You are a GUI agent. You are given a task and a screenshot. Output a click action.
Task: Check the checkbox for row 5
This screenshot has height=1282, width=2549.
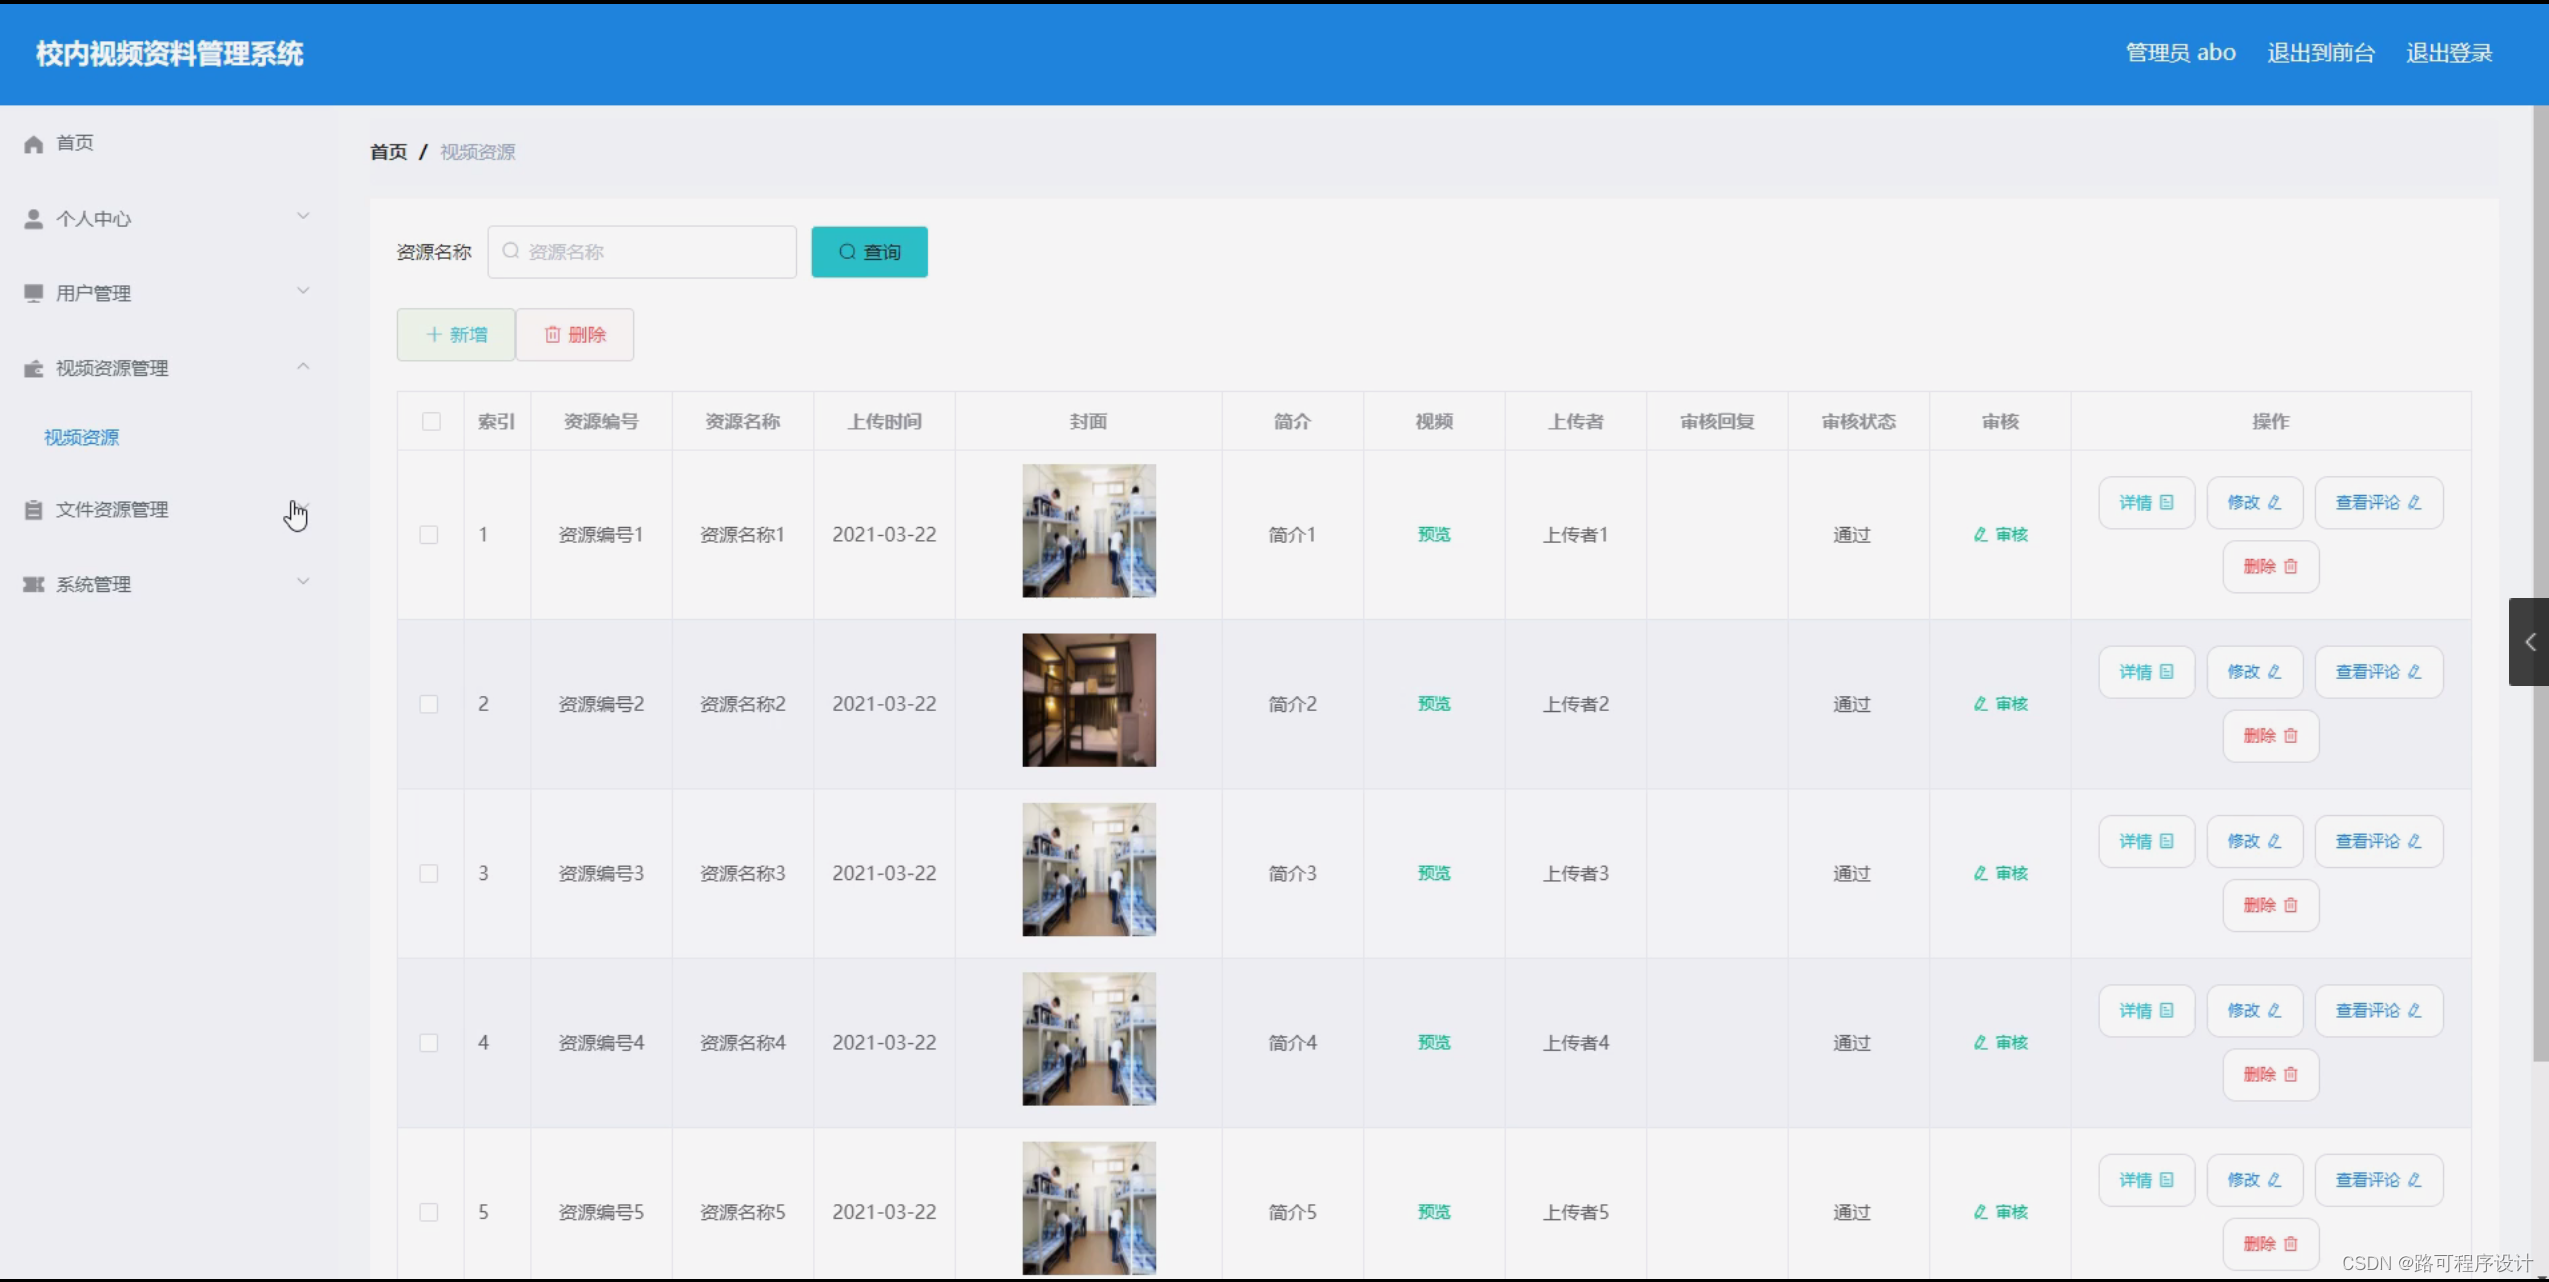[x=429, y=1211]
